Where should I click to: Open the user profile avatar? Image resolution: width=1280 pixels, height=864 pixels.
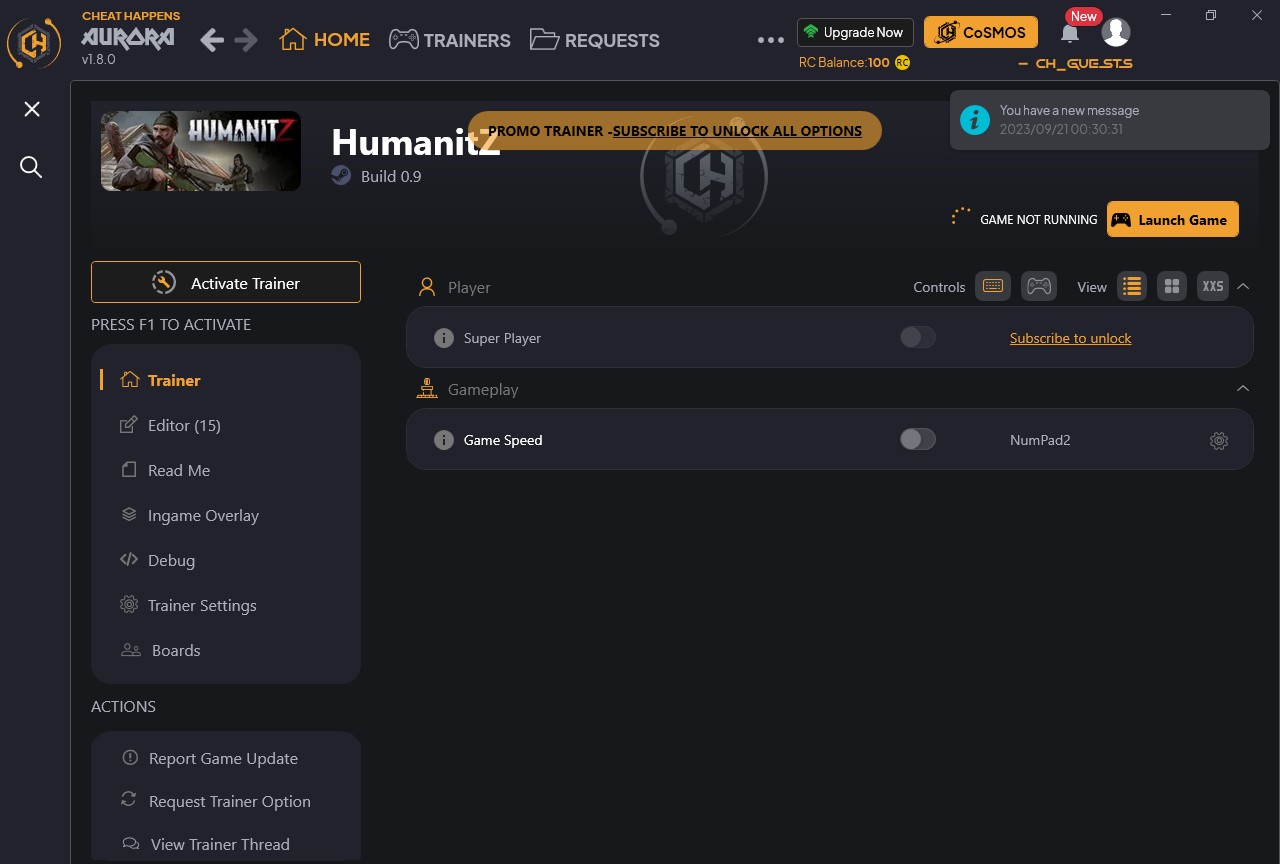tap(1116, 32)
